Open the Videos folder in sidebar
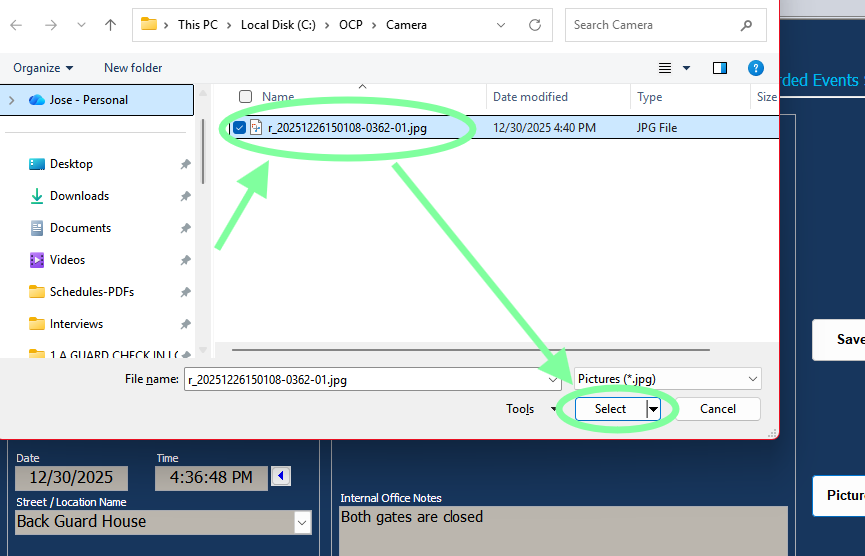Viewport: 865px width, 556px height. click(67, 260)
